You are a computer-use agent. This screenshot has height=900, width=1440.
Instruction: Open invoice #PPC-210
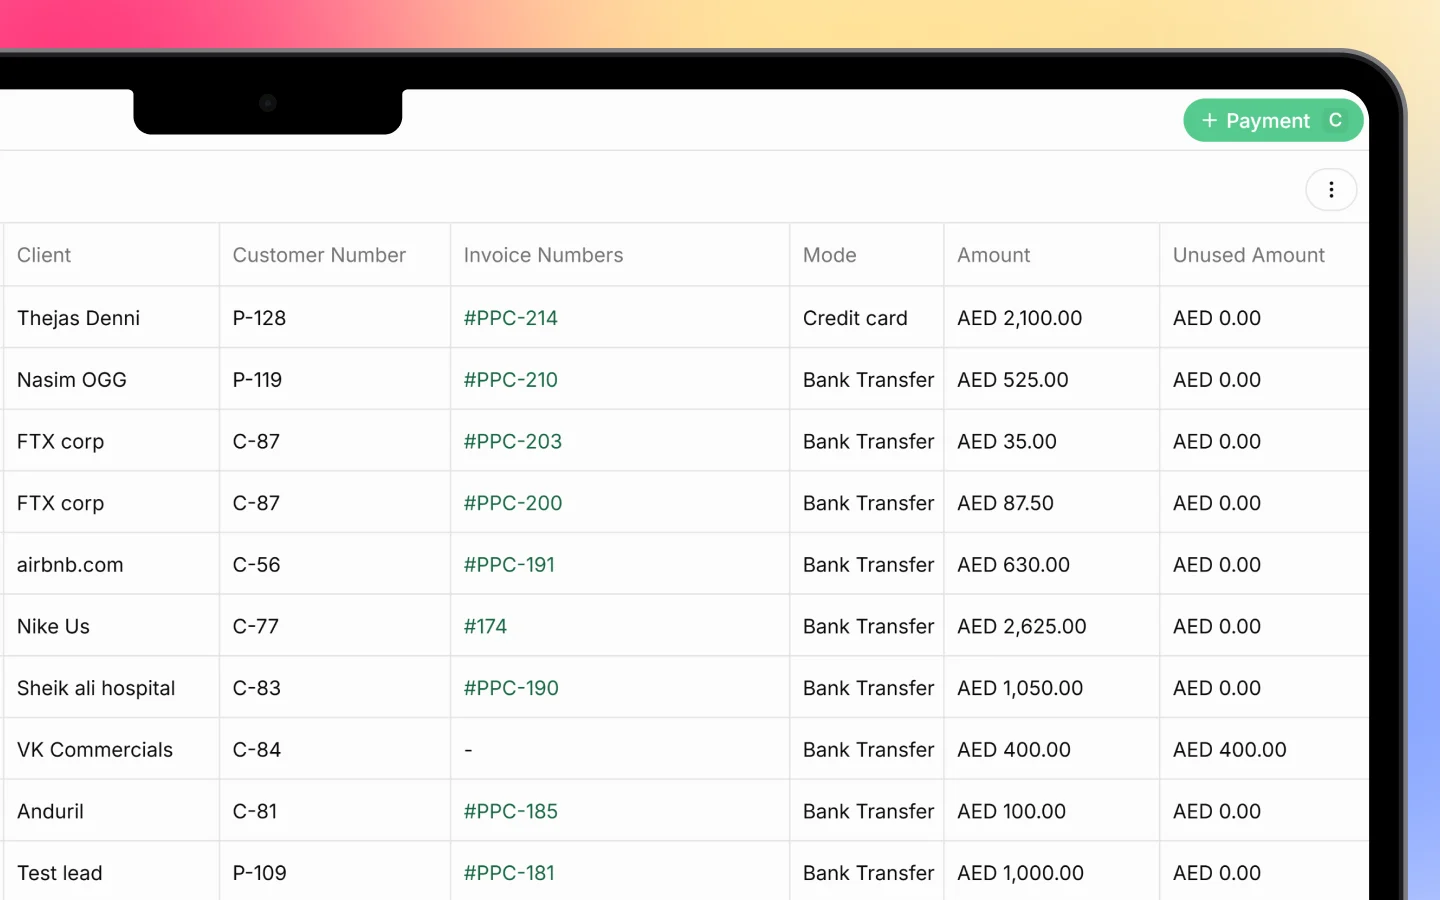click(511, 380)
